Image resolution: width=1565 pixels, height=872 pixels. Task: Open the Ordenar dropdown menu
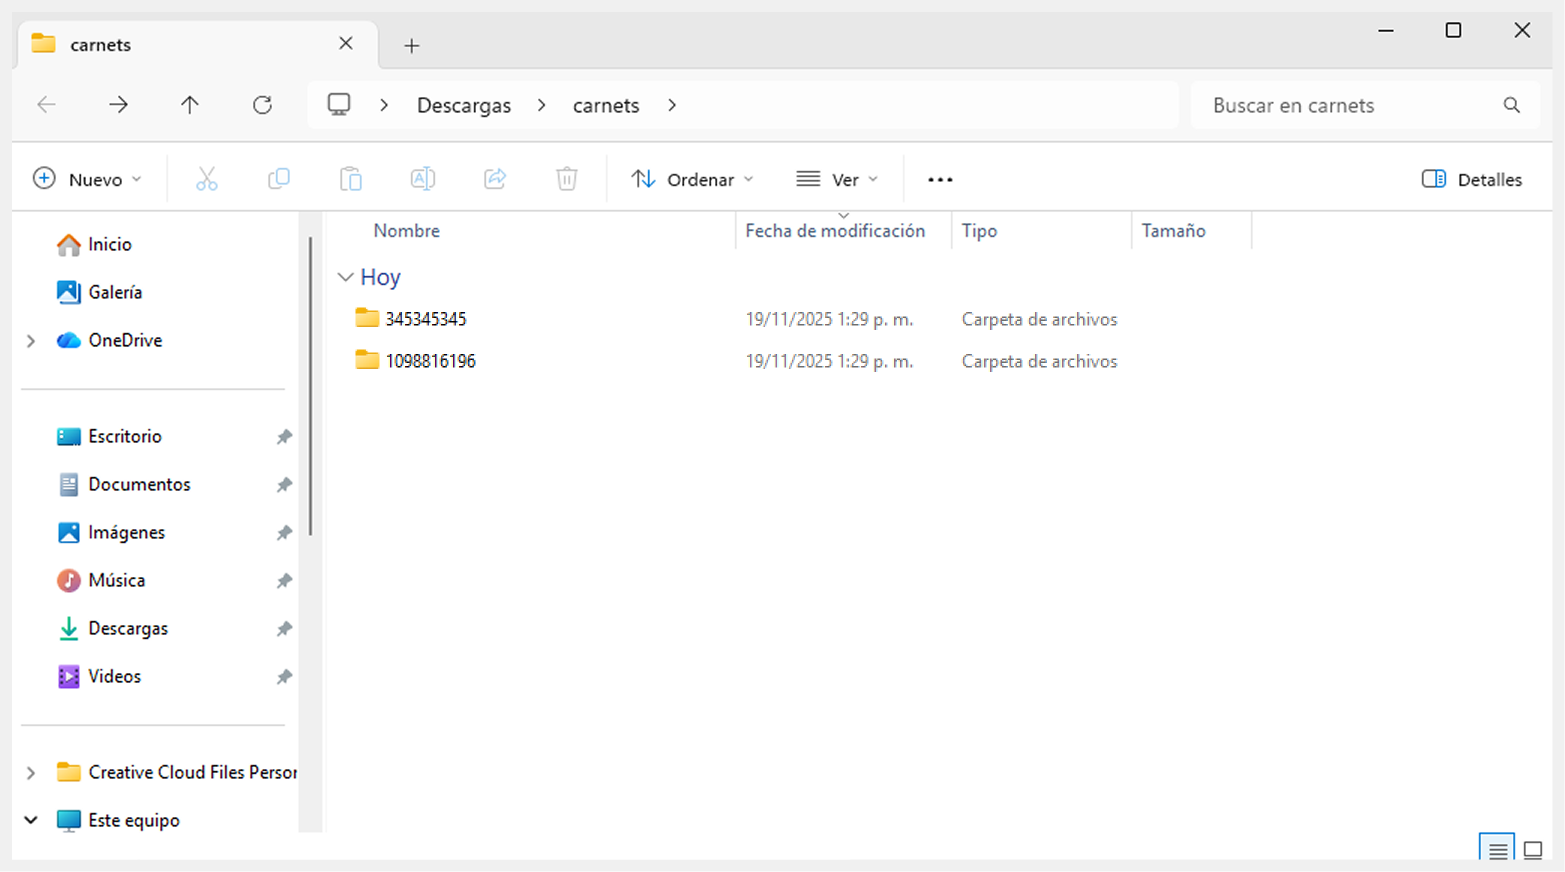pyautogui.click(x=692, y=179)
